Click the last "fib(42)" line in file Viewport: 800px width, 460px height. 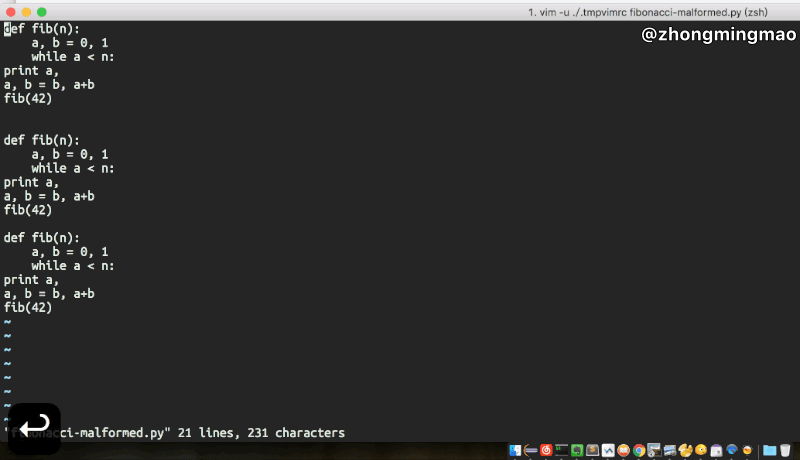point(28,308)
